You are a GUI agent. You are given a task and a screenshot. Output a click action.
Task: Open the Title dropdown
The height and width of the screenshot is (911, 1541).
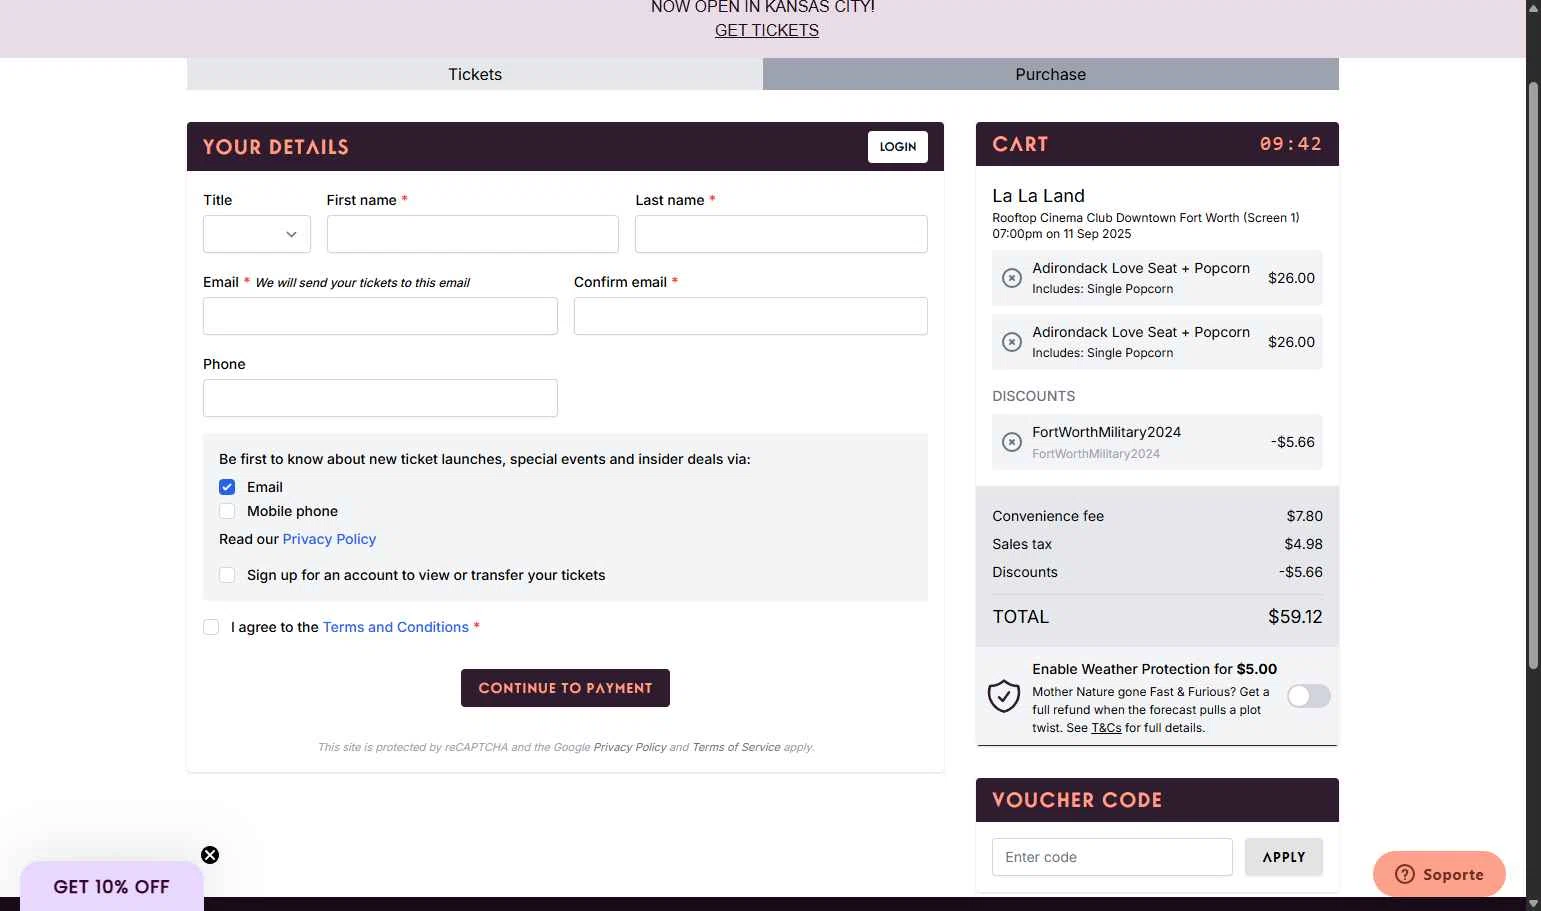[x=257, y=234]
